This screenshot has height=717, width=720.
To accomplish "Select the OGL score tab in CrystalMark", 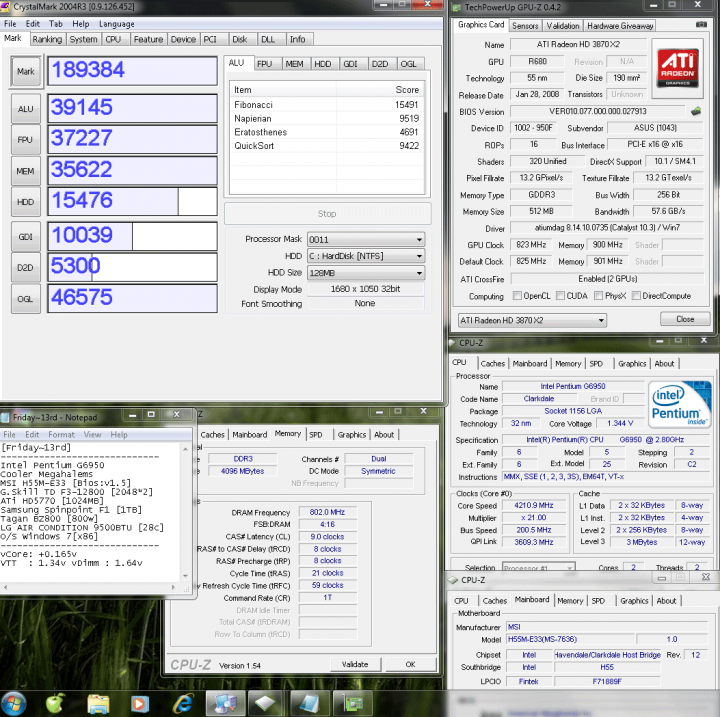I will tap(408, 64).
